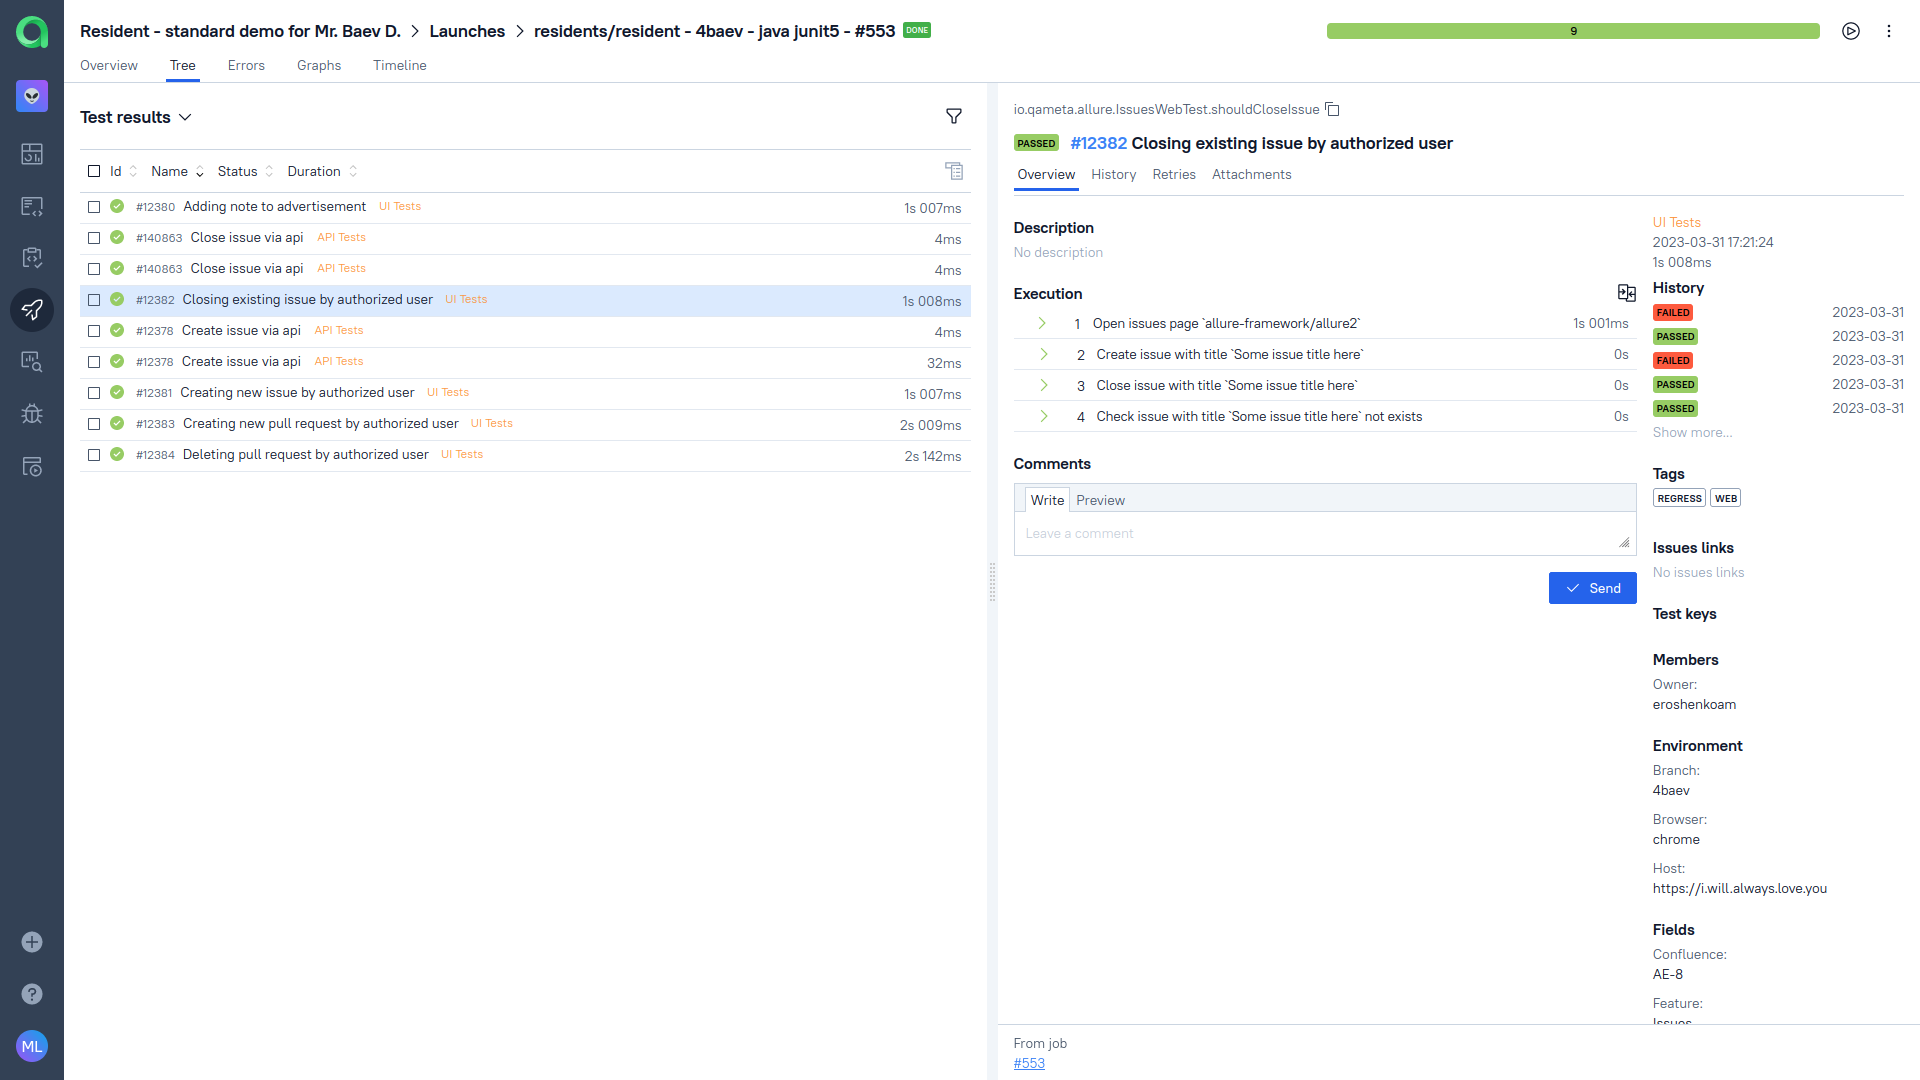Click the Confluence AE-8 field link

pyautogui.click(x=1668, y=975)
